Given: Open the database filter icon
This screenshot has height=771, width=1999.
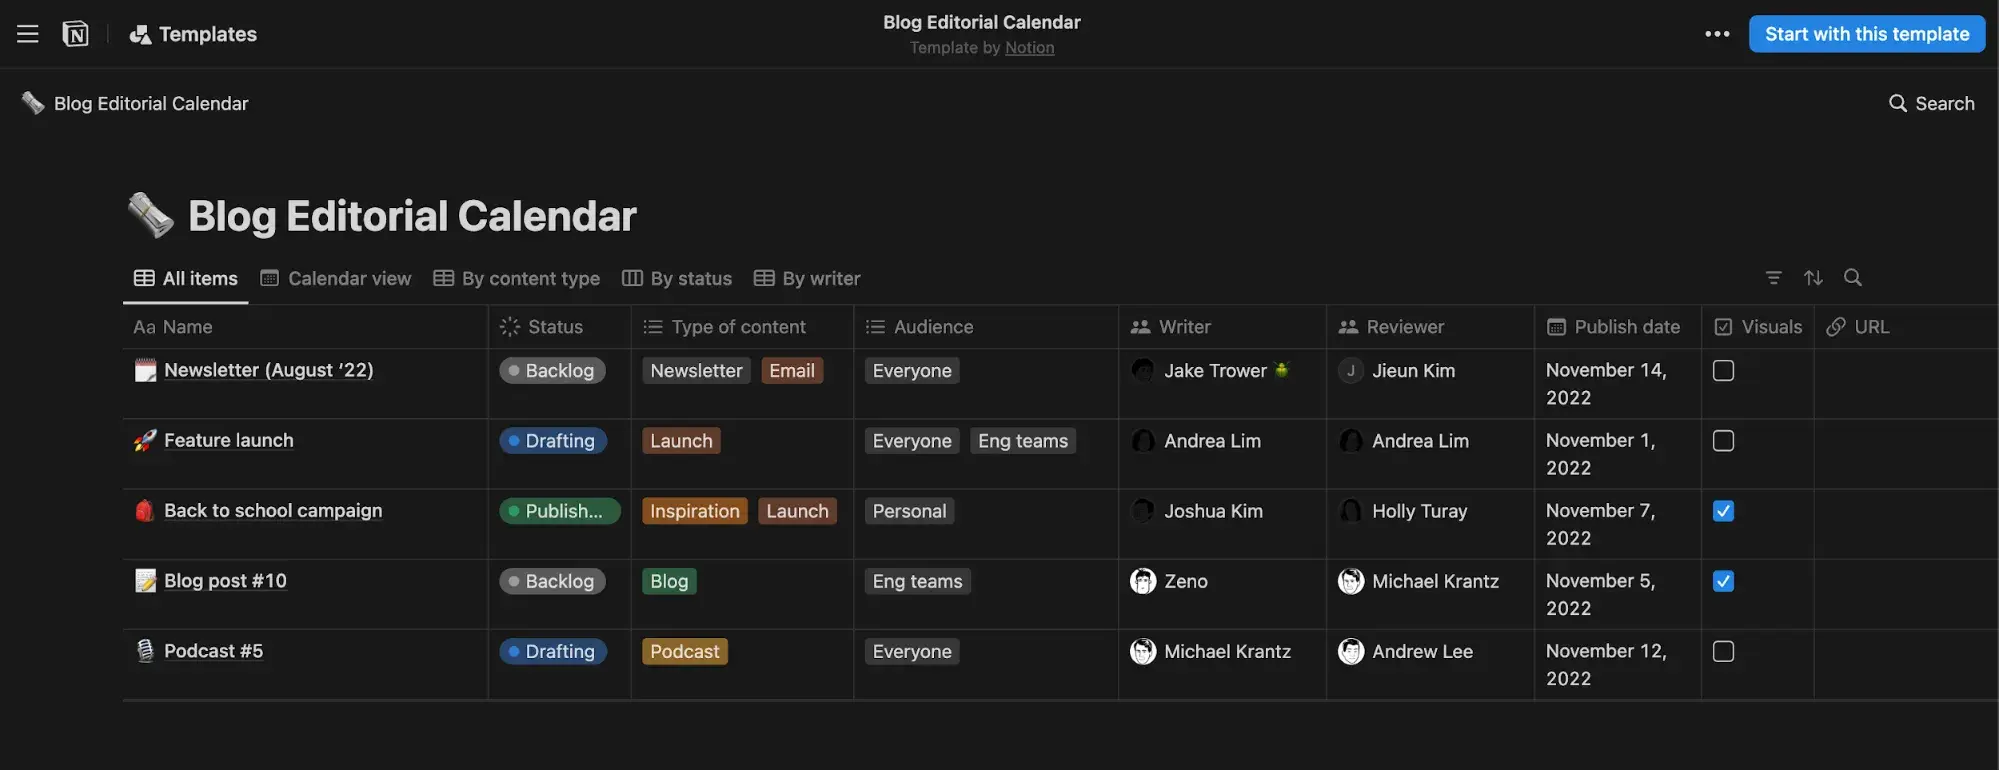Looking at the screenshot, I should click(x=1773, y=278).
